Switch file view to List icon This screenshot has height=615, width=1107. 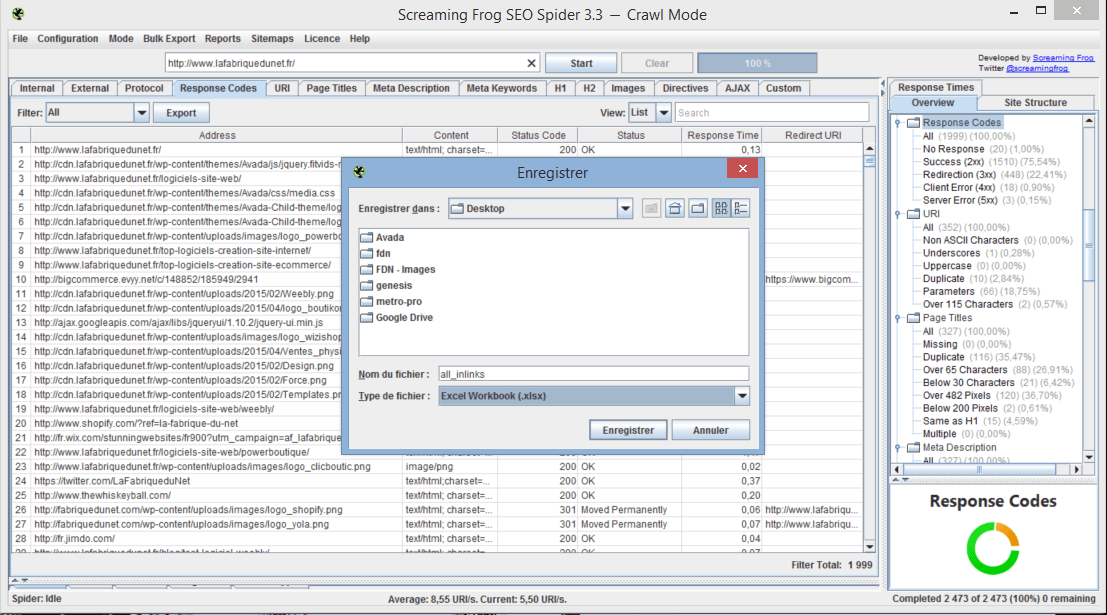pyautogui.click(x=720, y=208)
